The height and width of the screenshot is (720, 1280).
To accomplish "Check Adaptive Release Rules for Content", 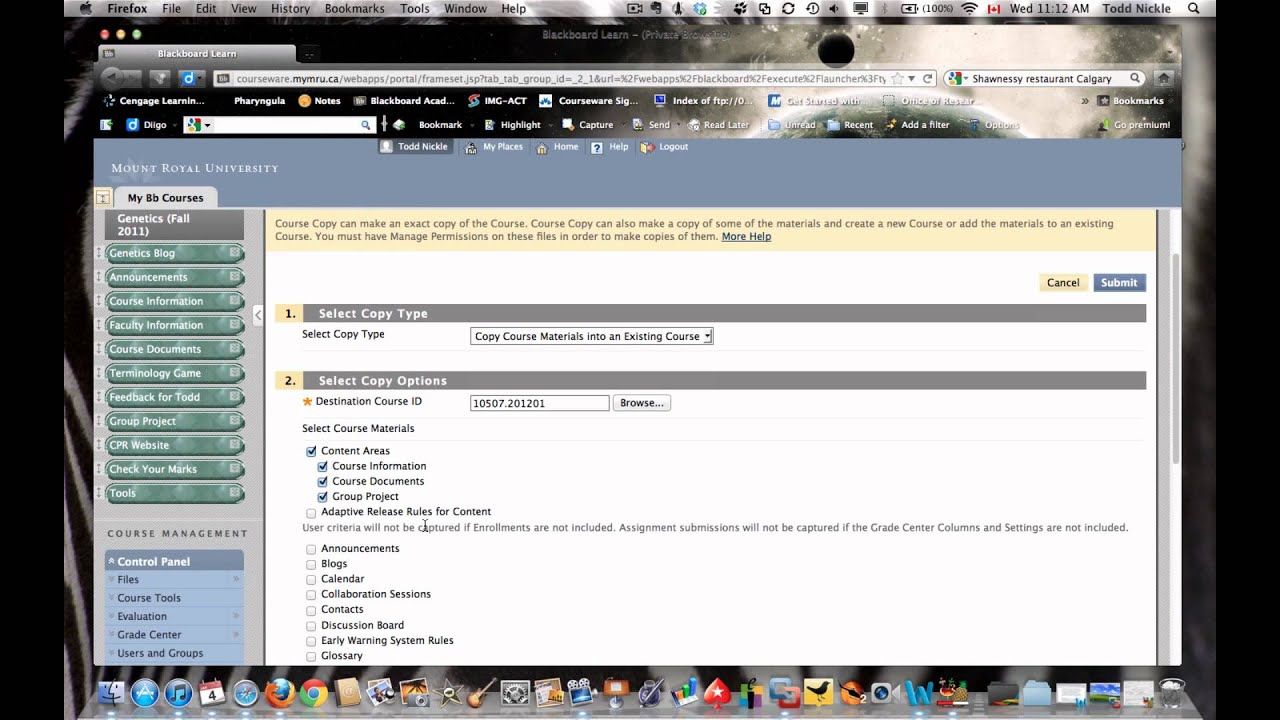I will click(x=311, y=512).
